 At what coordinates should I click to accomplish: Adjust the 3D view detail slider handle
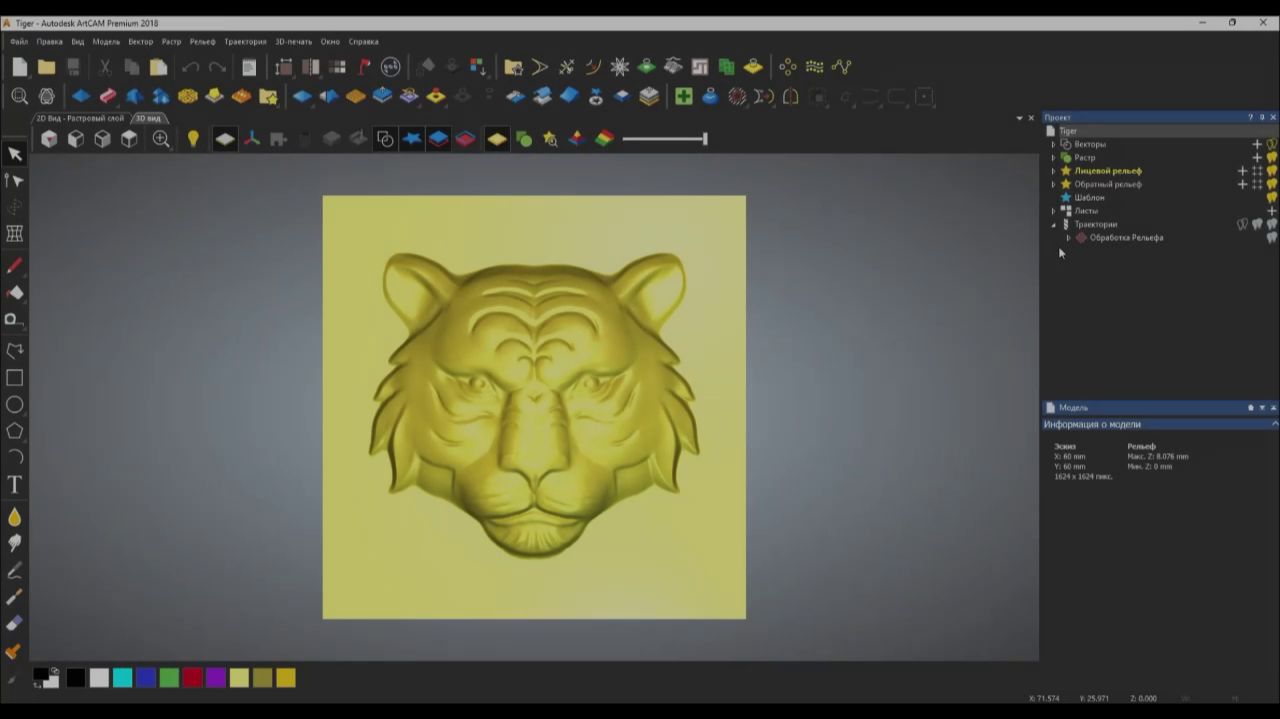(705, 139)
